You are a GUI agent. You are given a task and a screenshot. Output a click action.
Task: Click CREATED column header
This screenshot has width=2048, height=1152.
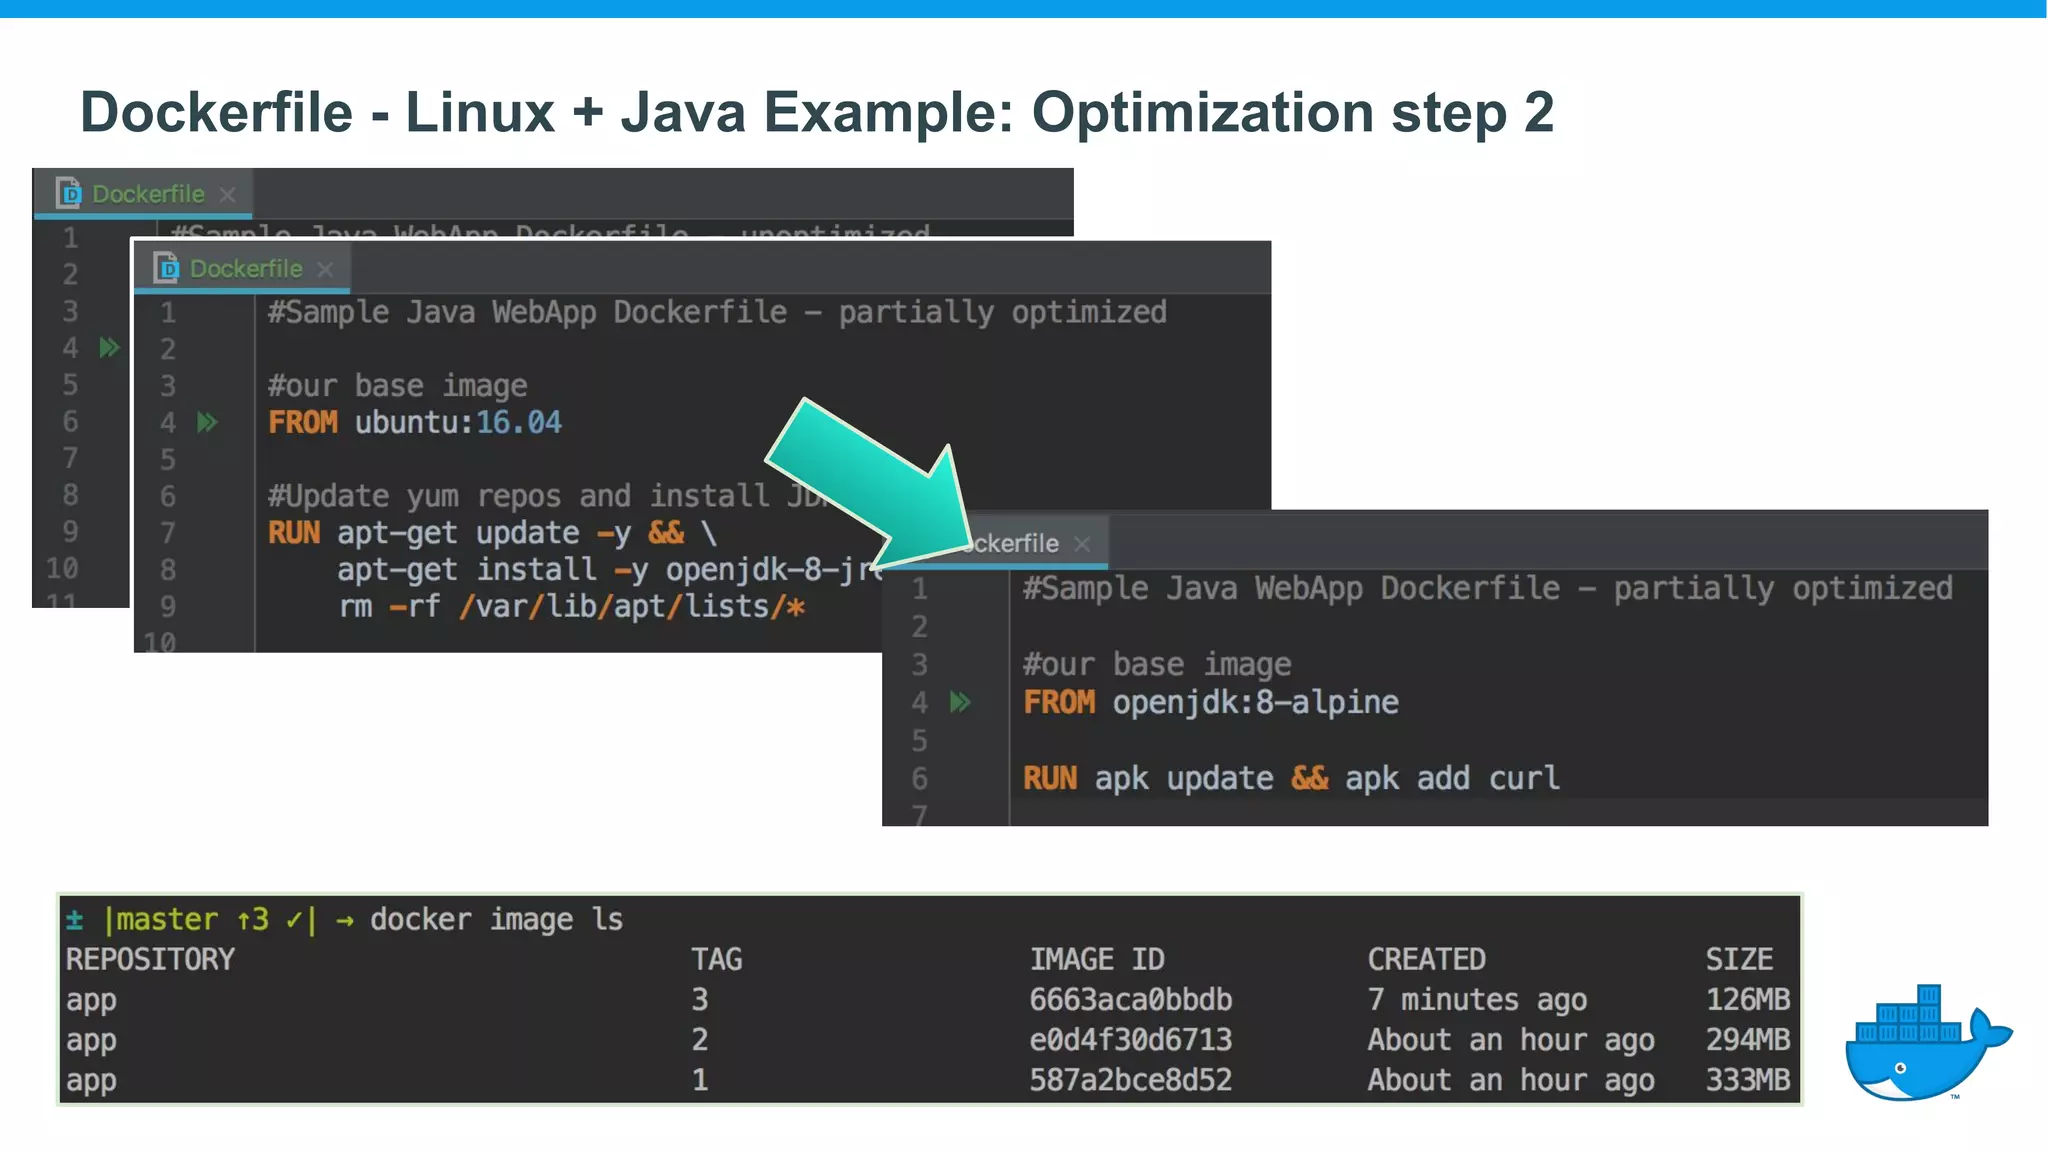pos(1427,959)
